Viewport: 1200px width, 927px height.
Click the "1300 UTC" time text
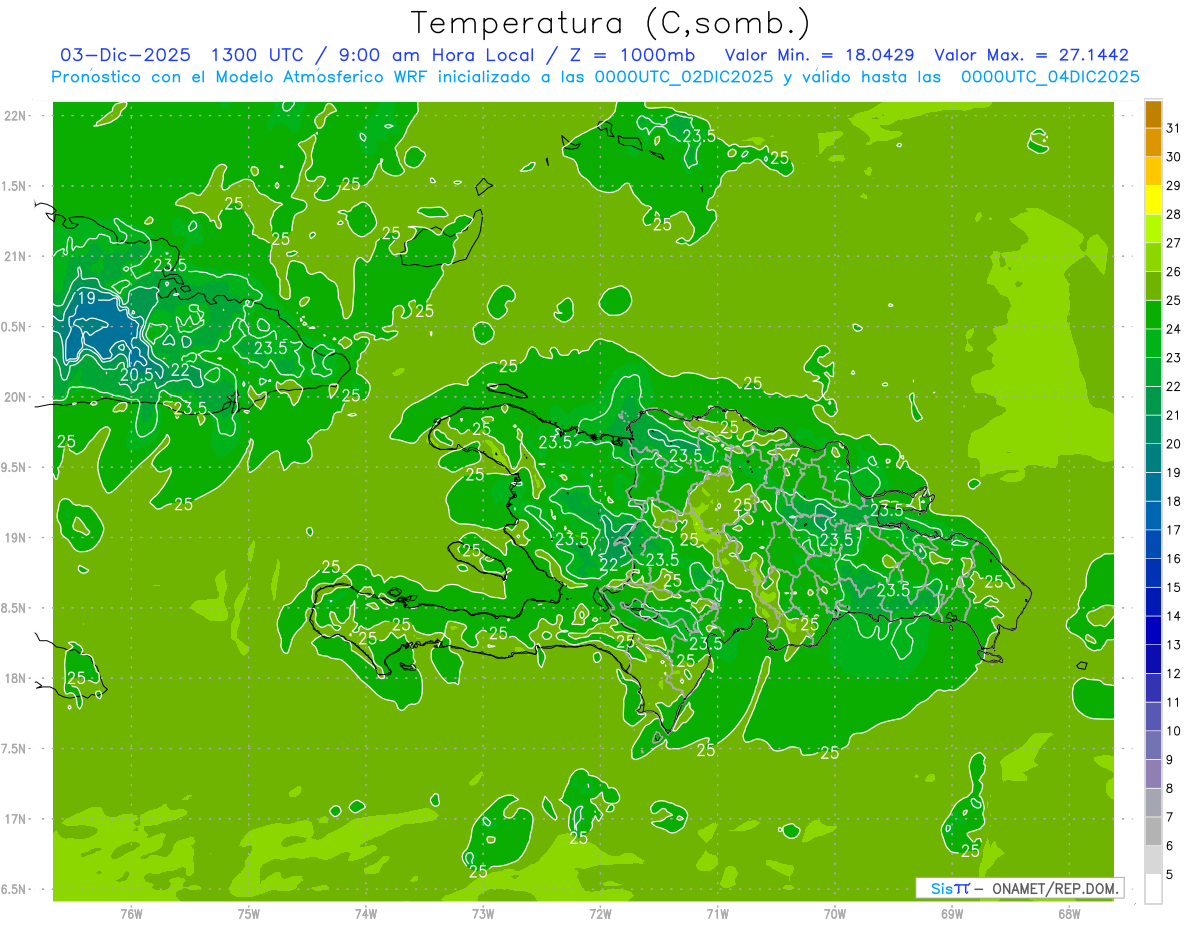(x=259, y=55)
